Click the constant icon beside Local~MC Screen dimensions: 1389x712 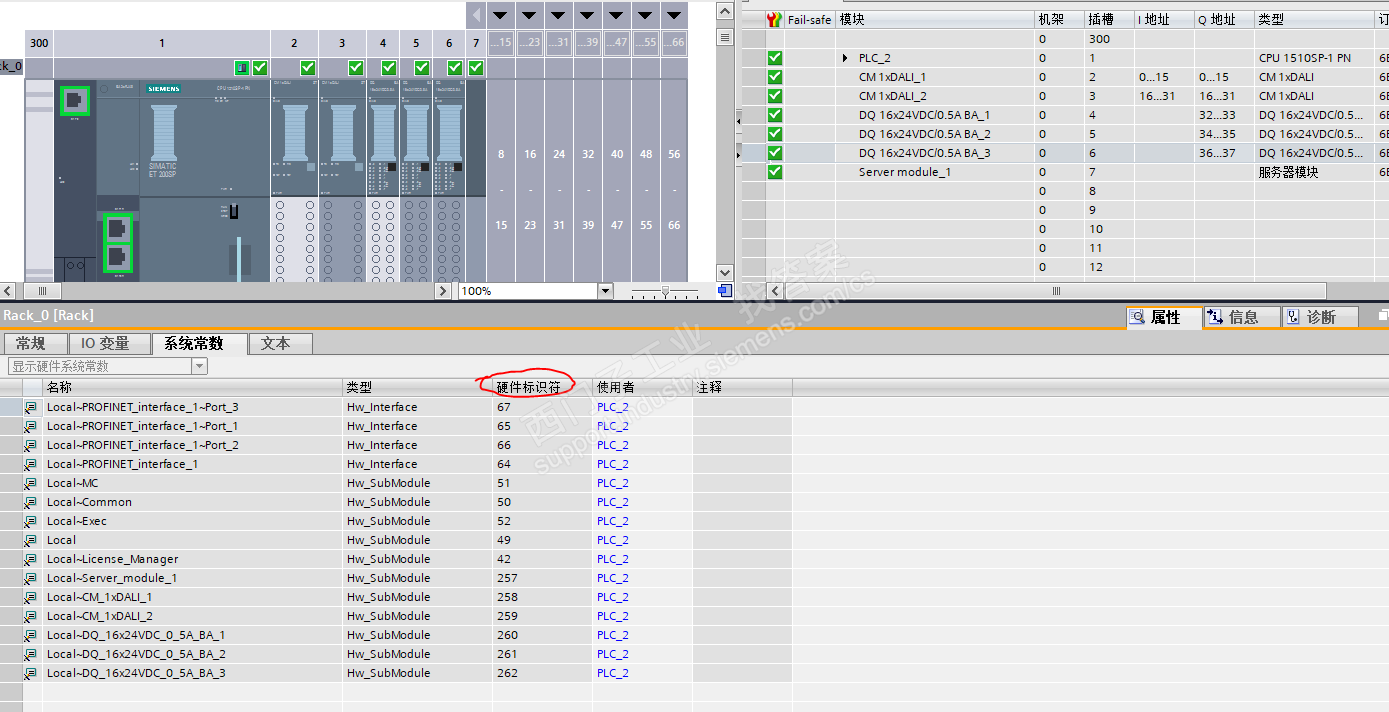[x=31, y=484]
